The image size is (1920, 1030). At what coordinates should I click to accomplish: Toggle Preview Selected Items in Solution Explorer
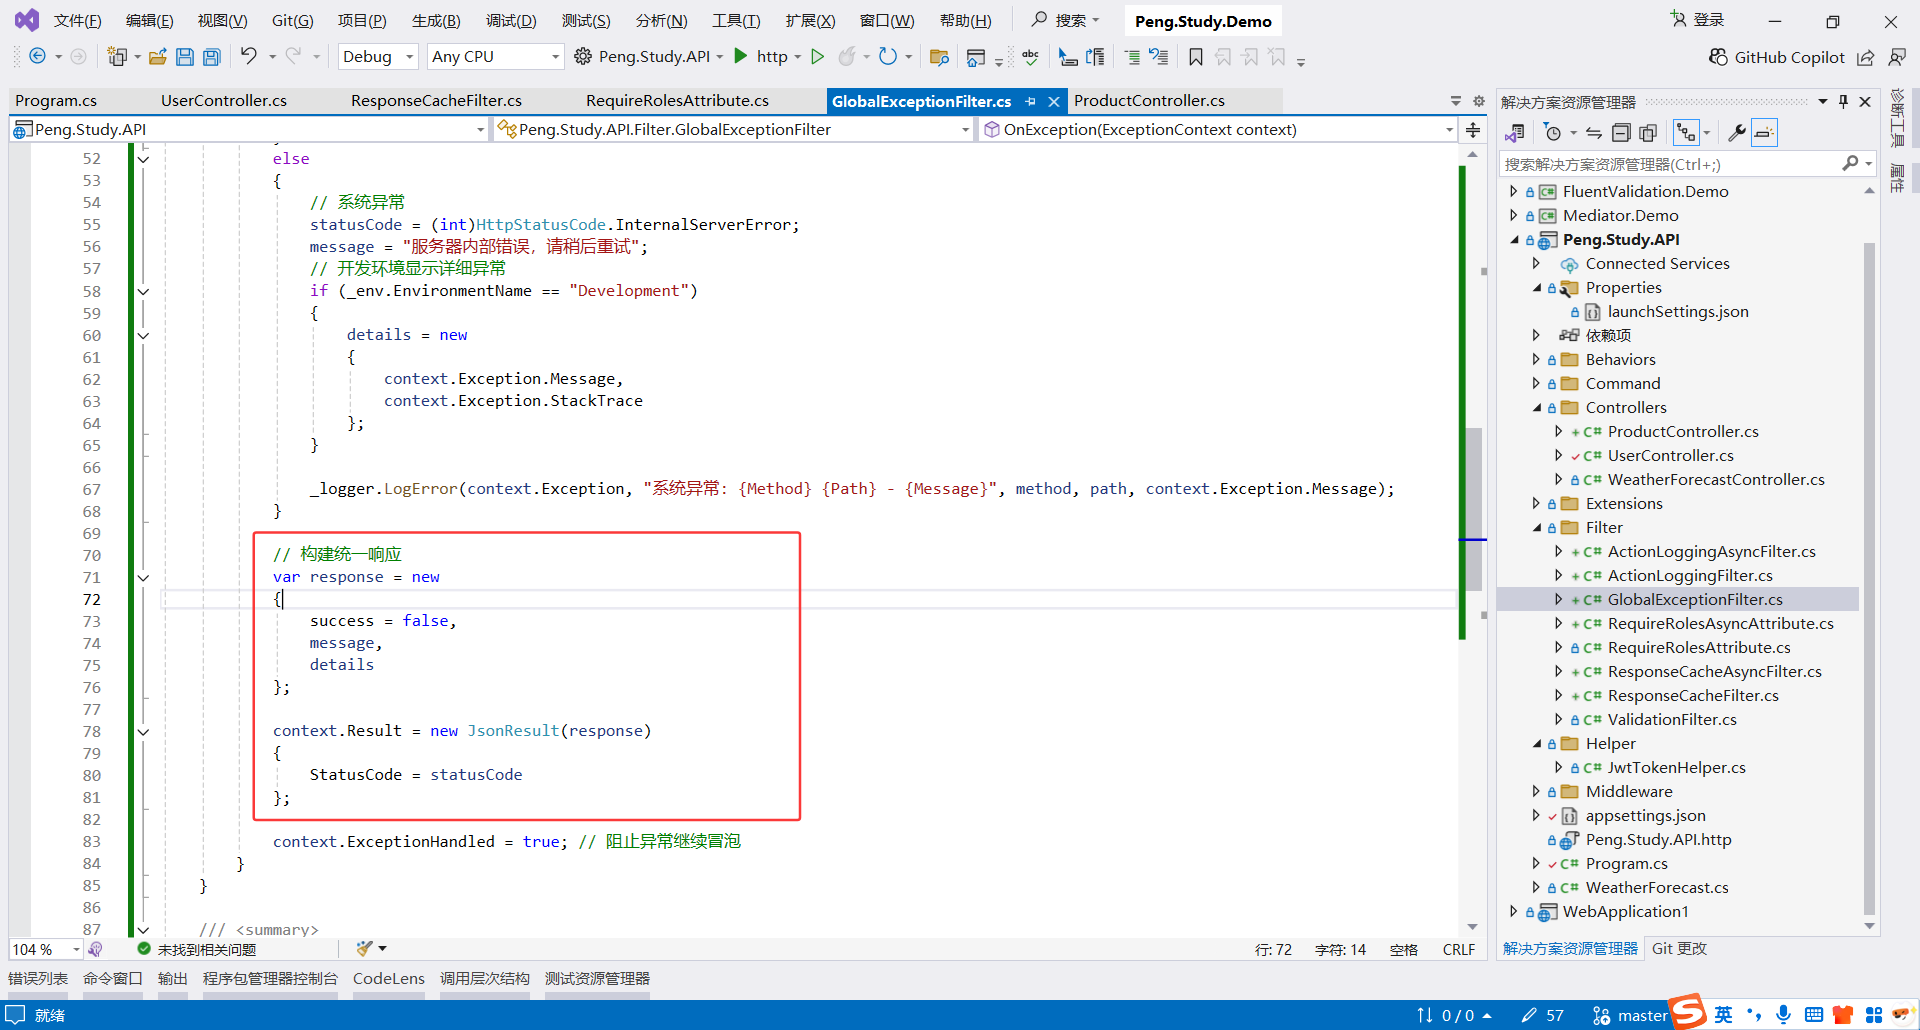(x=1765, y=133)
